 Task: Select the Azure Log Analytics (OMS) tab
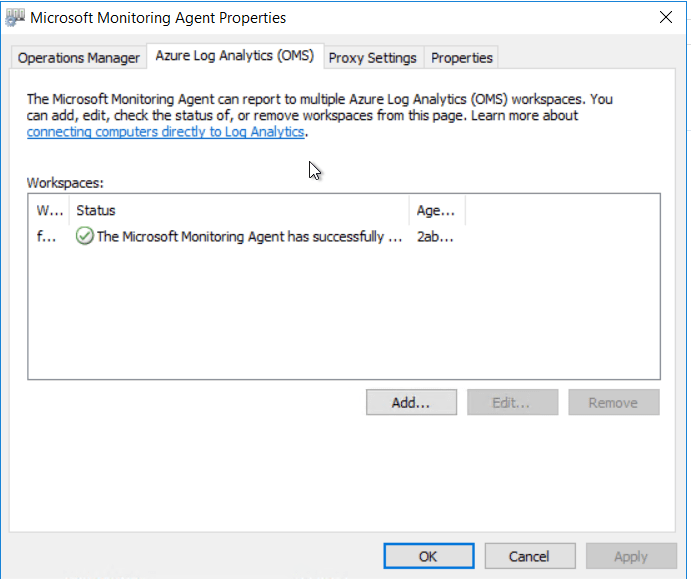pyautogui.click(x=234, y=57)
